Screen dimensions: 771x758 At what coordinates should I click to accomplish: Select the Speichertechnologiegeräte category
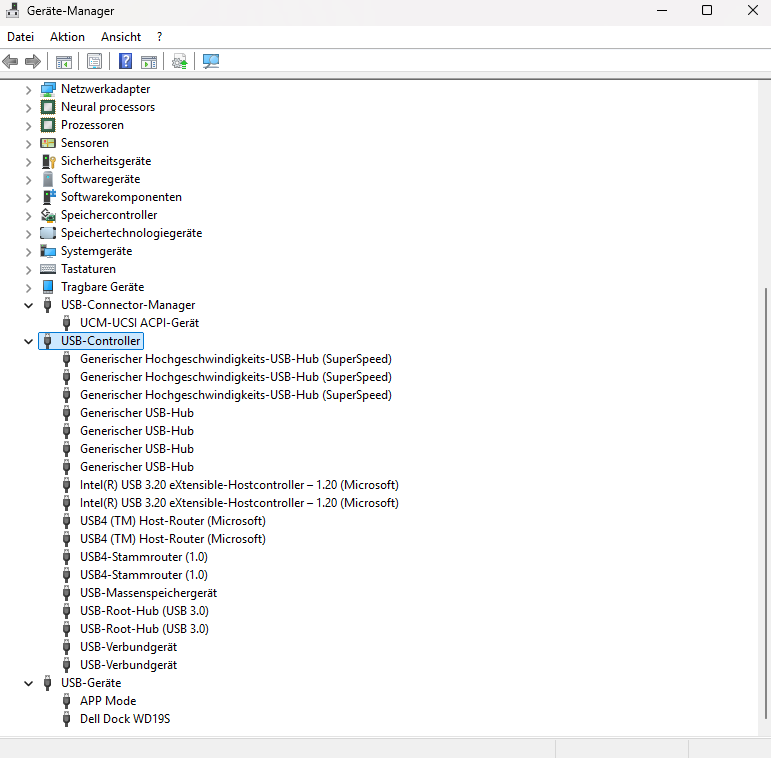[x=131, y=233]
